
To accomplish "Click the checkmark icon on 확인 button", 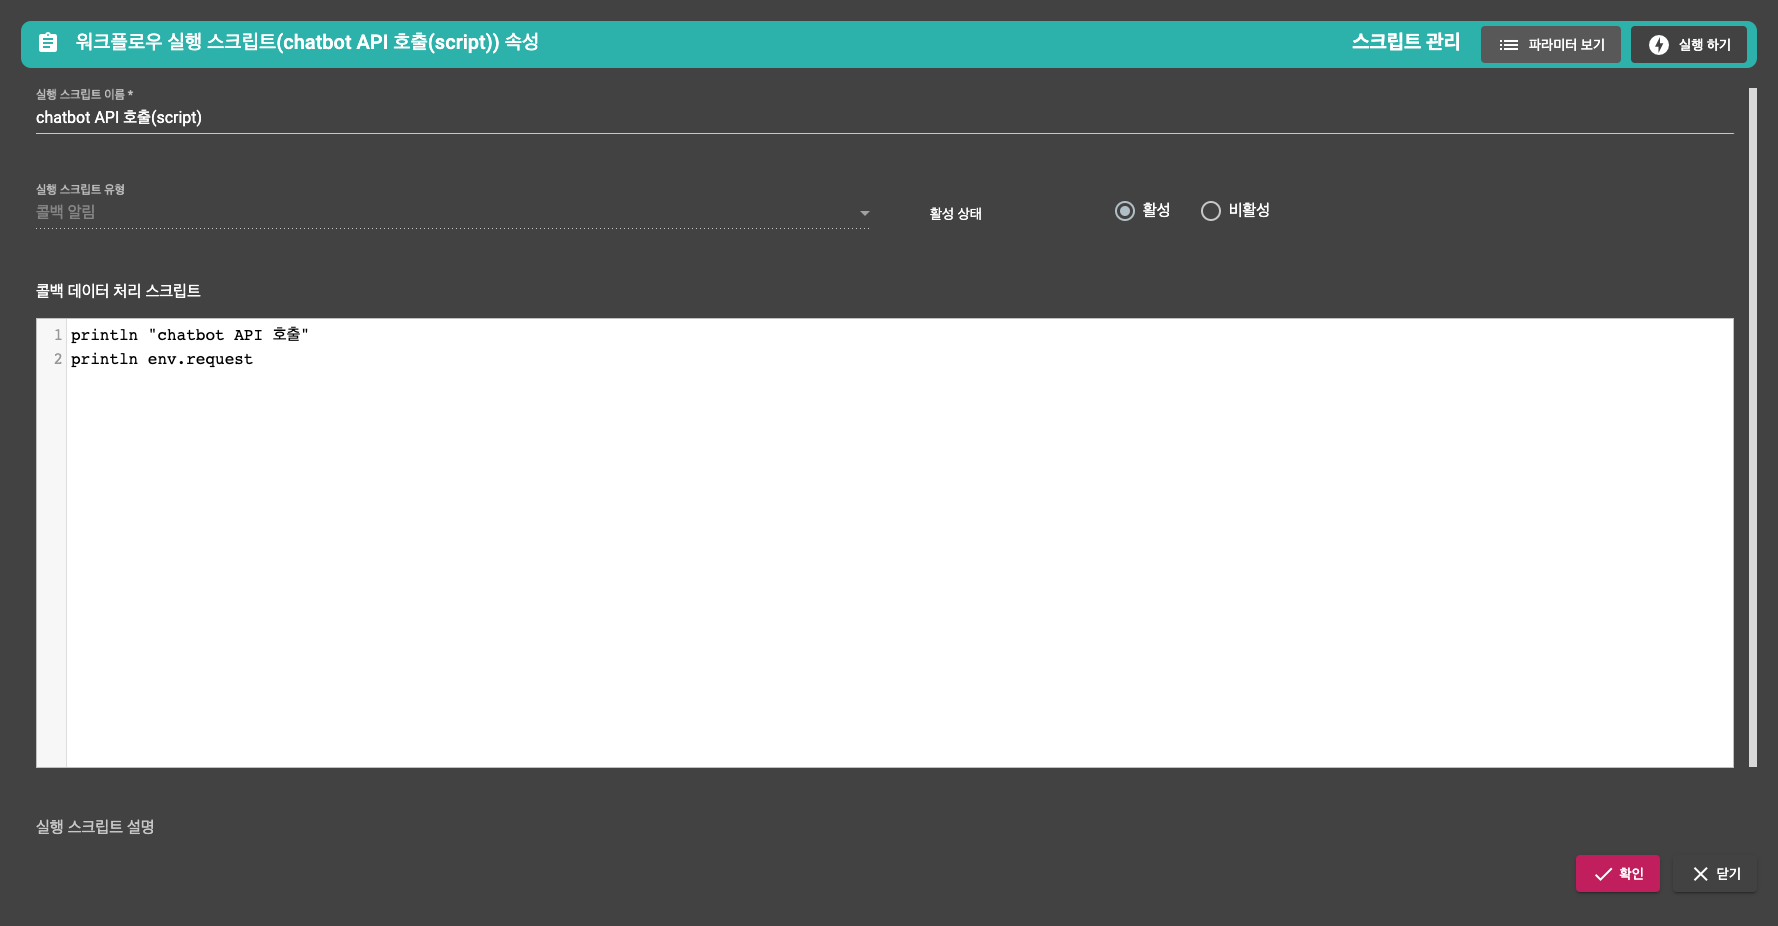I will 1603,874.
